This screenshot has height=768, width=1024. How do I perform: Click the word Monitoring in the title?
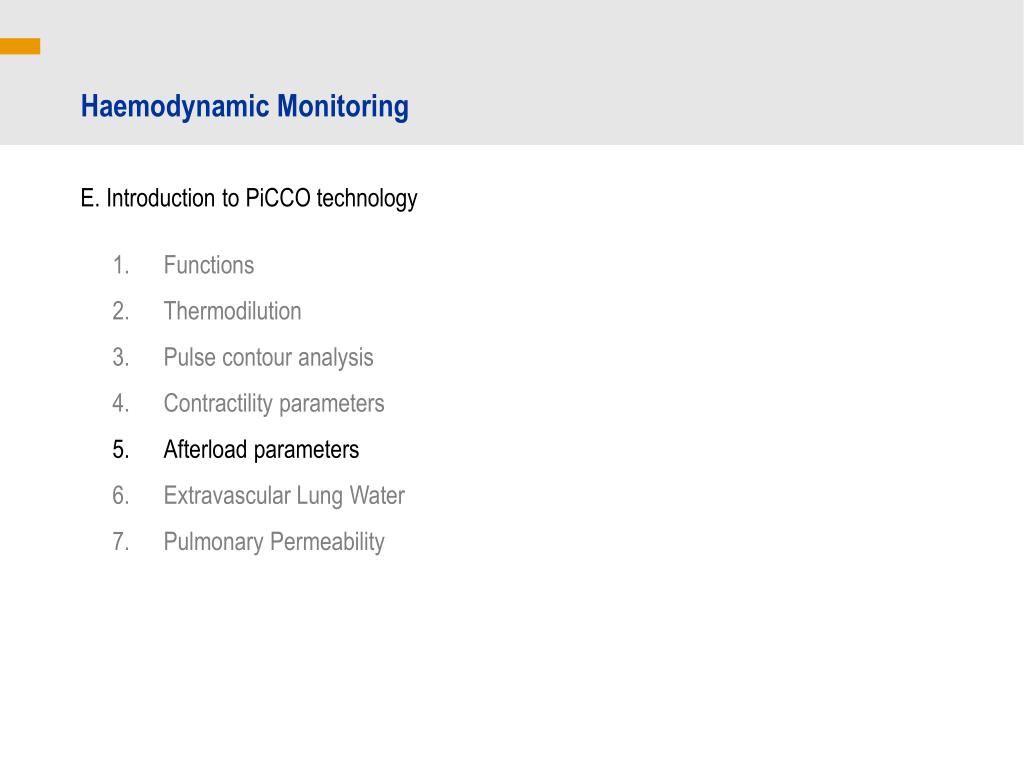click(x=343, y=106)
